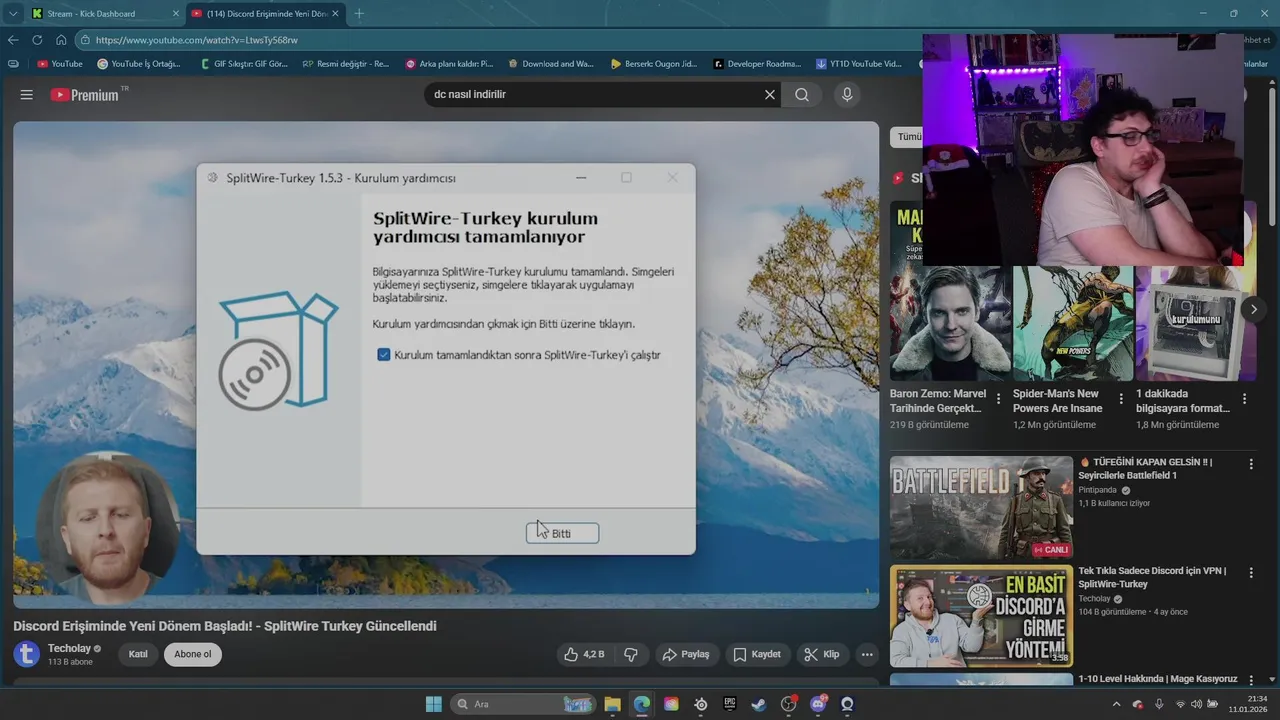This screenshot has height=720, width=1280.
Task: Click the magnifier search button
Action: pos(802,95)
